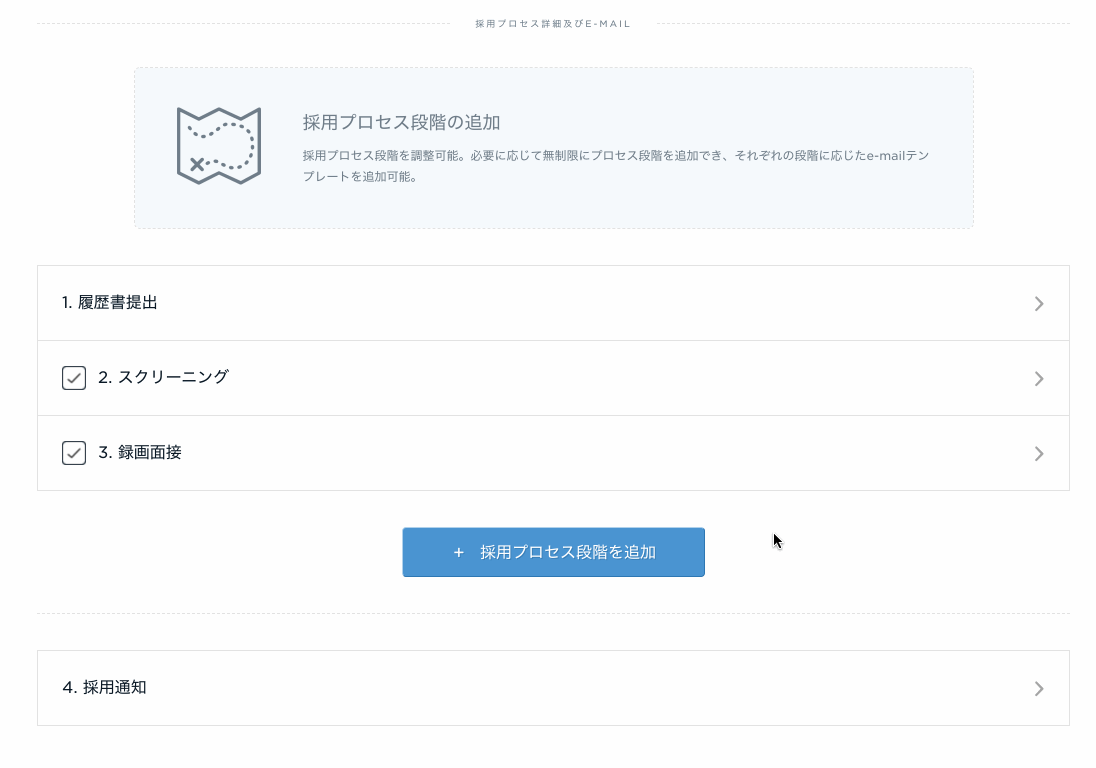Click the description paragraph about e-mailテンプレート
Screen dimensions: 1096x768
[x=616, y=166]
